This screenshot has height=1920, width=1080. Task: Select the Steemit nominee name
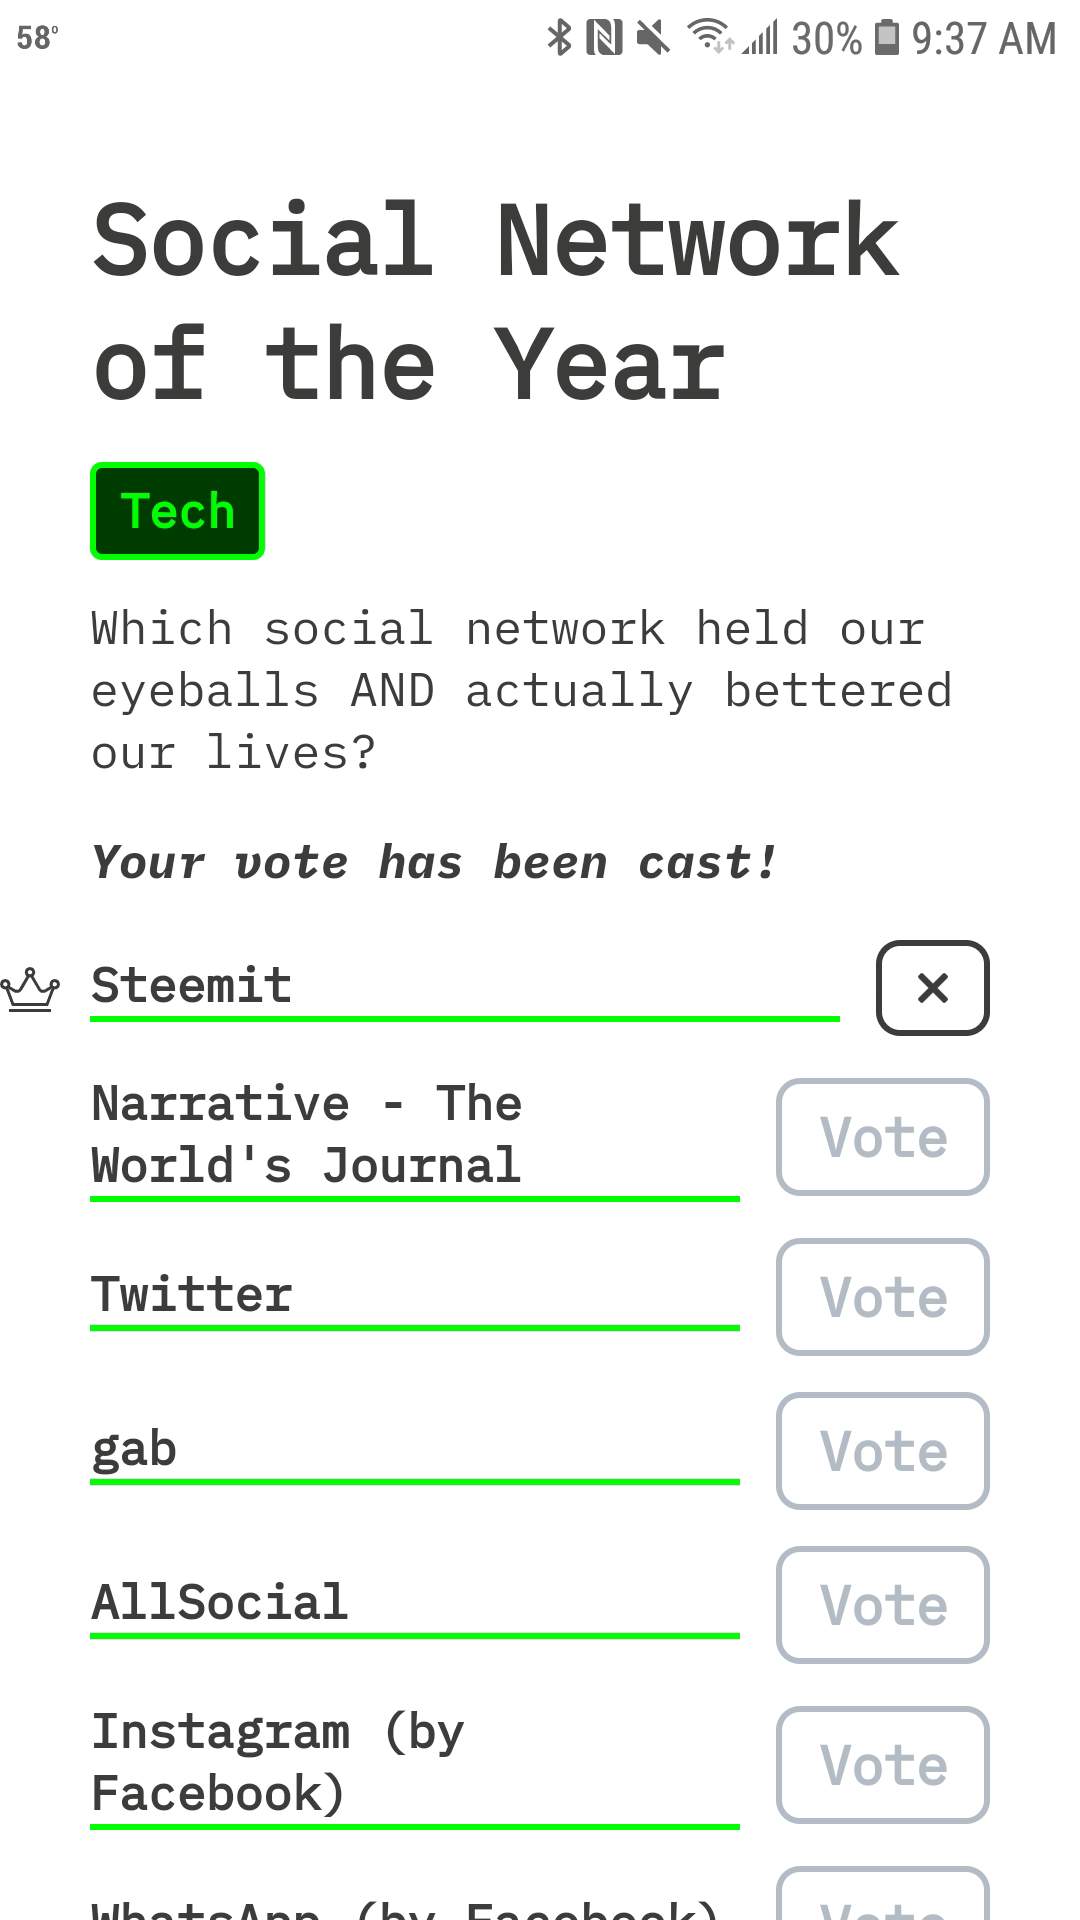(x=191, y=985)
